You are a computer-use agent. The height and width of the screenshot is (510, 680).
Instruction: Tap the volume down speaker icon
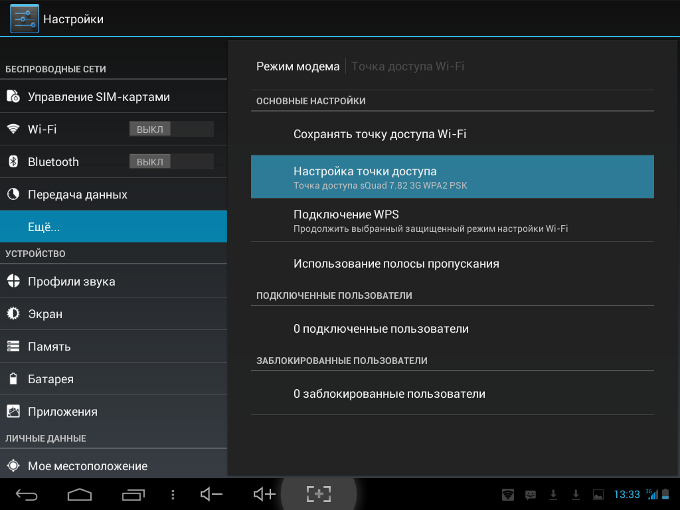(211, 494)
